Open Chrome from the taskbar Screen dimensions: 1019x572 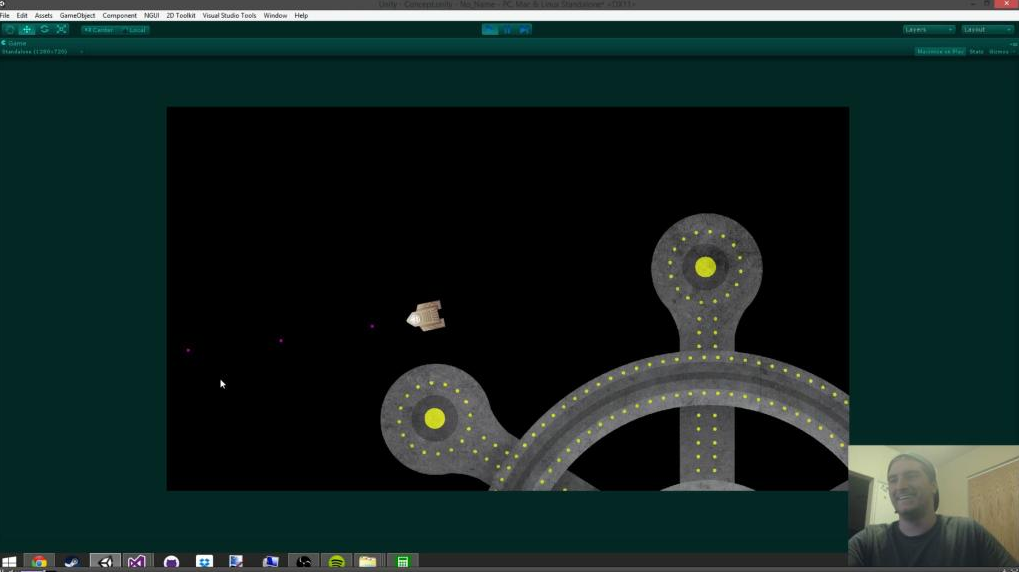(x=39, y=562)
